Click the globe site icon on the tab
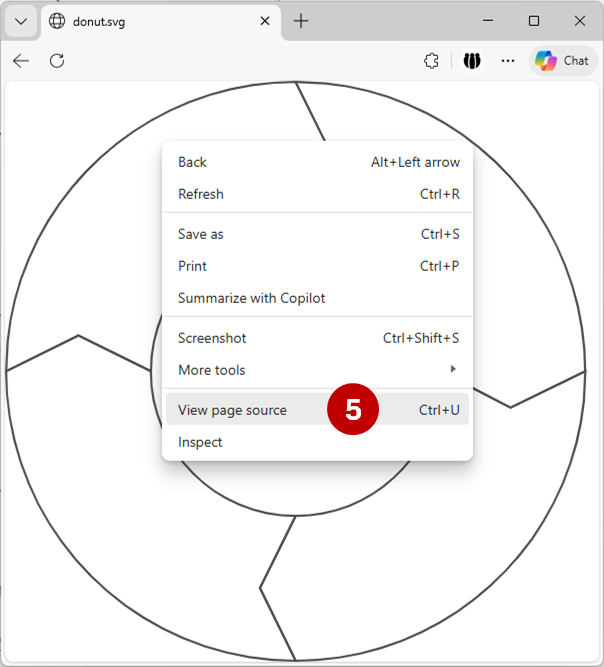Viewport: 604px width, 667px height. pyautogui.click(x=57, y=21)
